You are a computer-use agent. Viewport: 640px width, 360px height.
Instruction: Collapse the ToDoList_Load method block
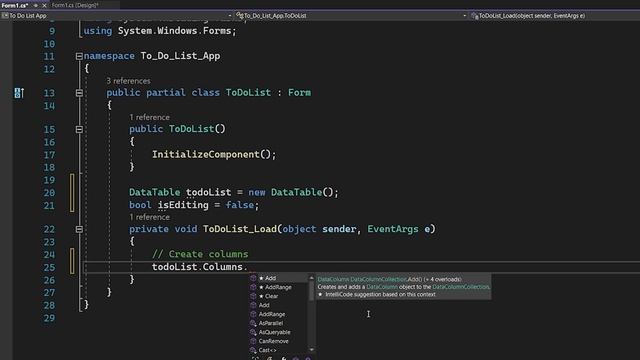point(79,229)
